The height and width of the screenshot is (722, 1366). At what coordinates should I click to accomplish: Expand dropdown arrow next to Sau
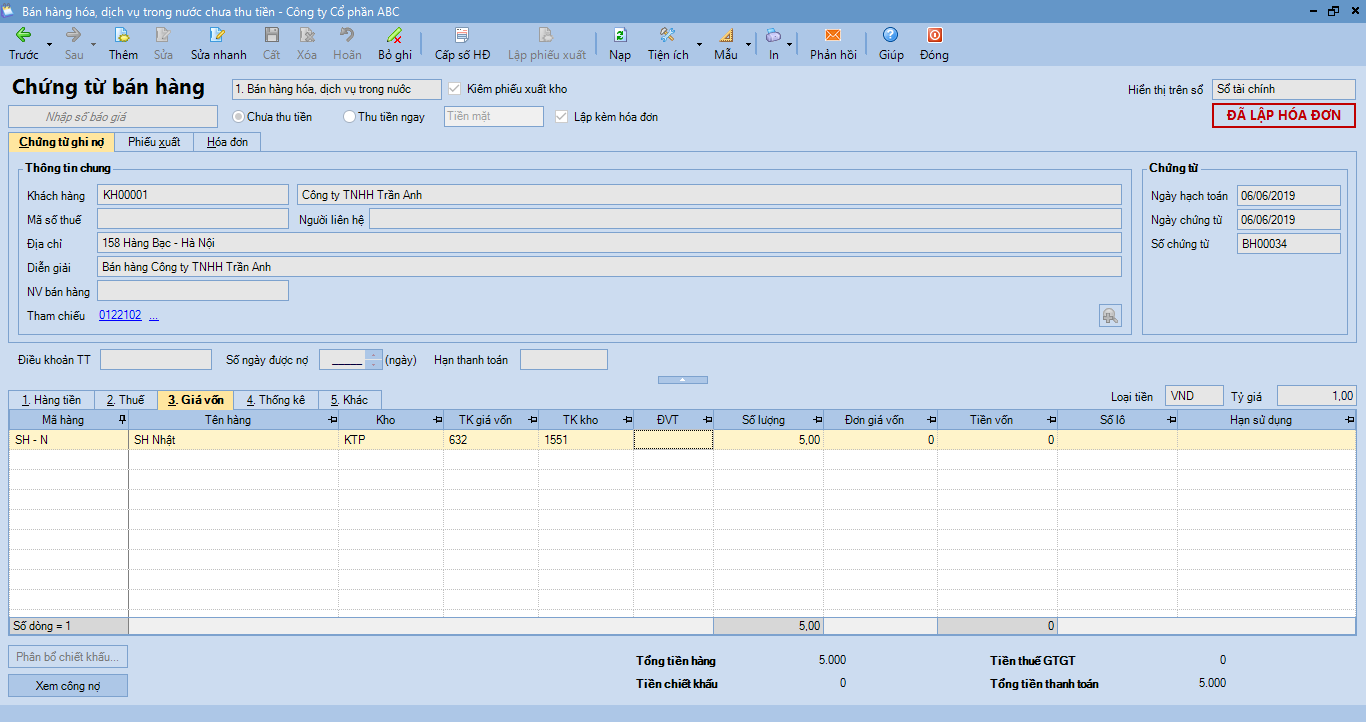click(94, 44)
